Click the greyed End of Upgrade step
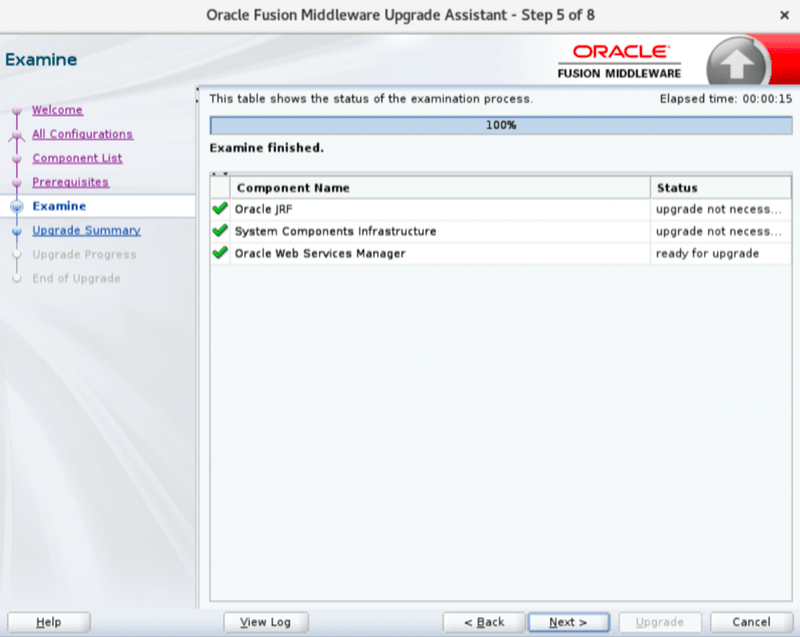 [76, 278]
